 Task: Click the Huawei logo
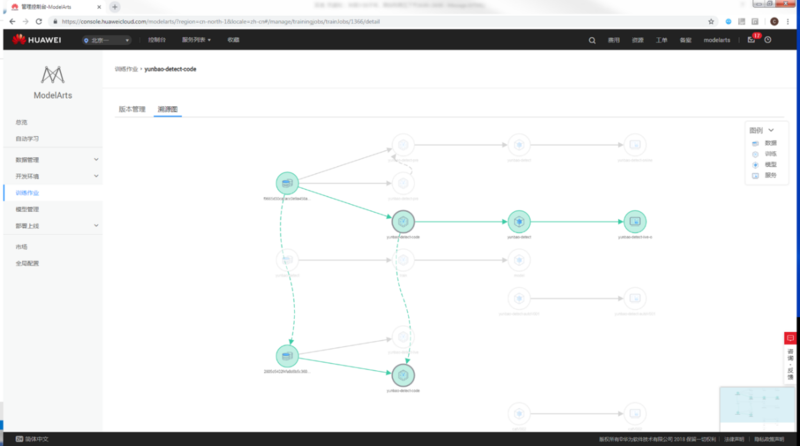pos(37,40)
